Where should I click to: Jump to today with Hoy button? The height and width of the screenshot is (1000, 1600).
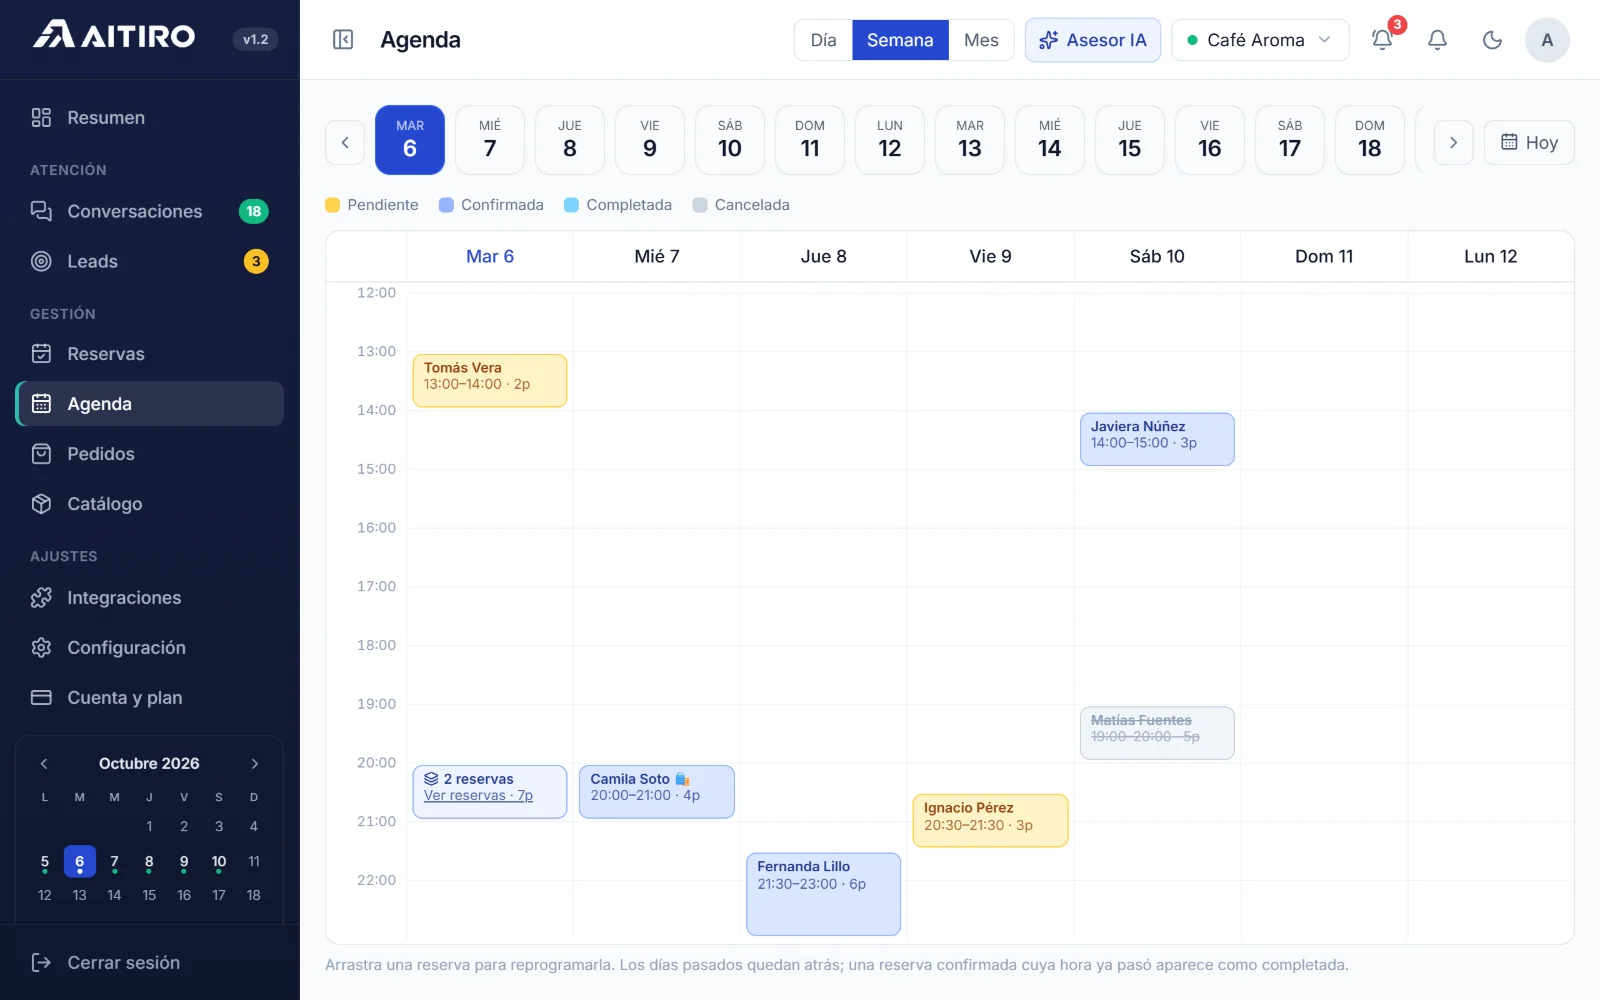(1529, 143)
